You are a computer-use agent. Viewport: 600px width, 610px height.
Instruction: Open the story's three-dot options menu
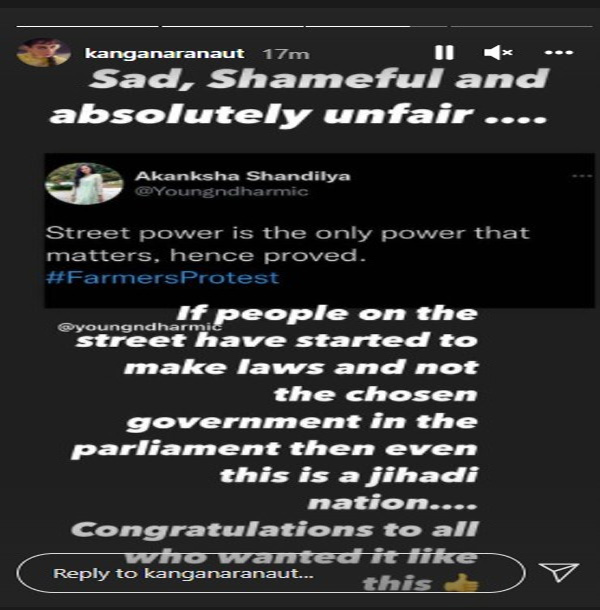pyautogui.click(x=558, y=52)
